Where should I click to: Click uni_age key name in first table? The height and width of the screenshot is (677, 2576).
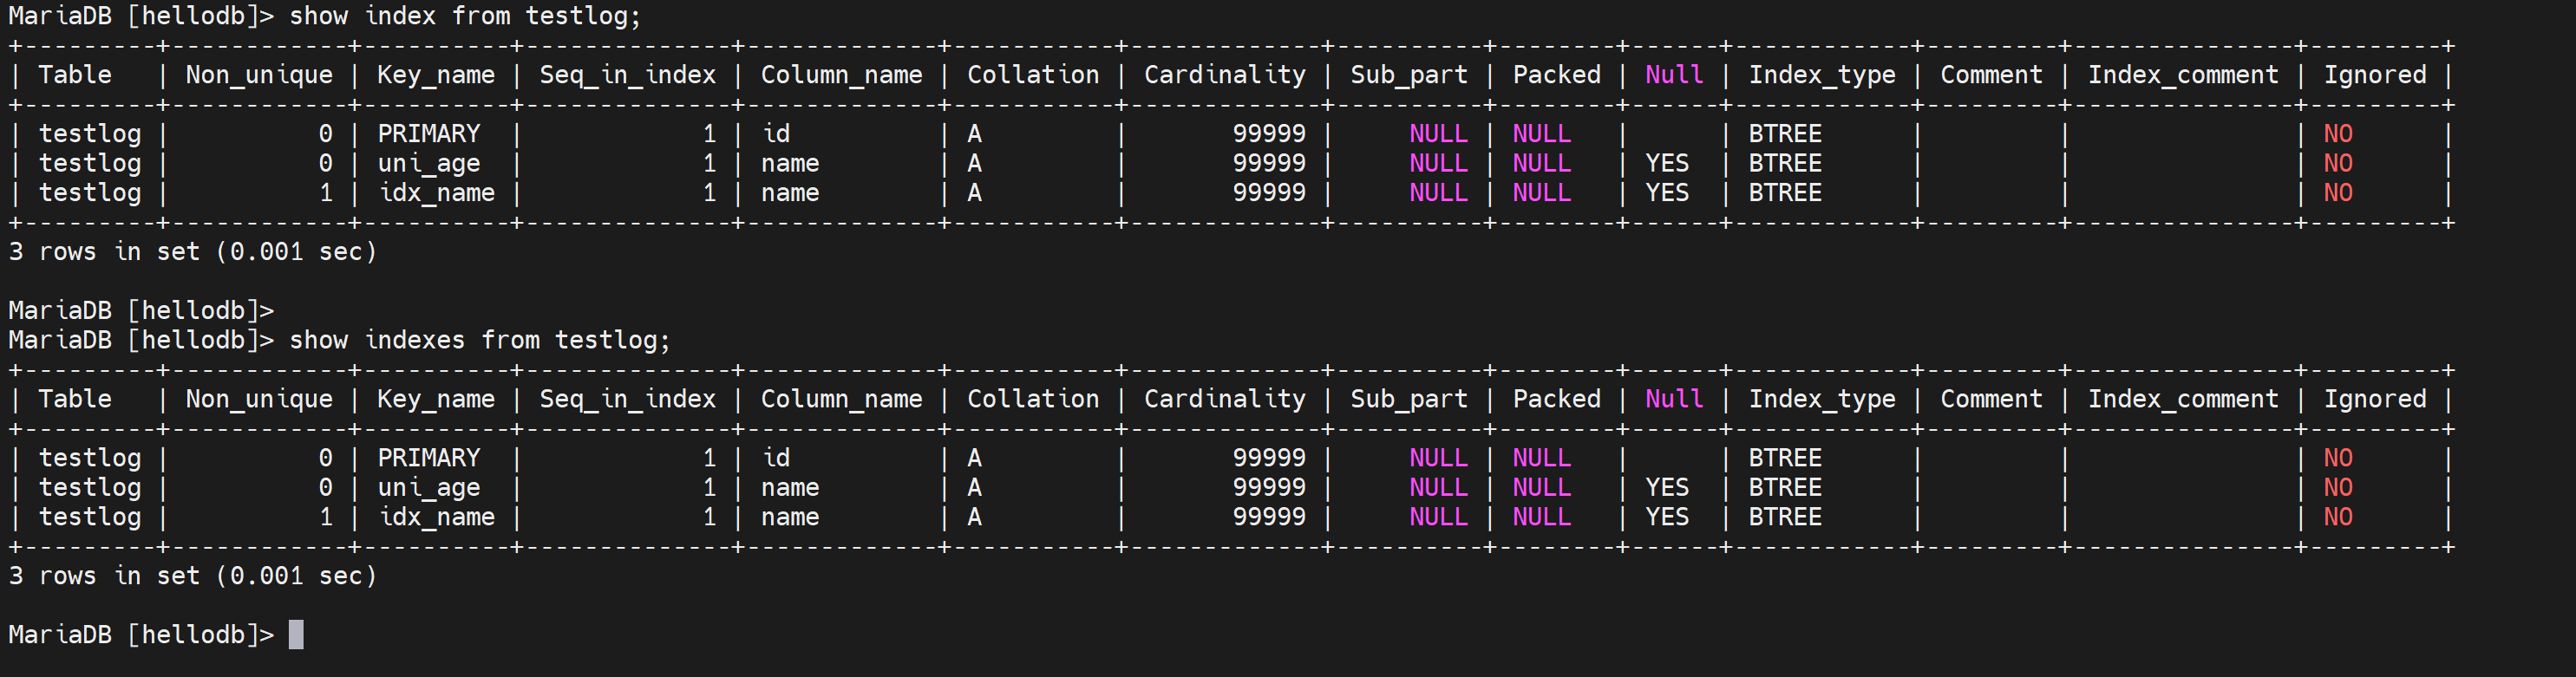[428, 164]
